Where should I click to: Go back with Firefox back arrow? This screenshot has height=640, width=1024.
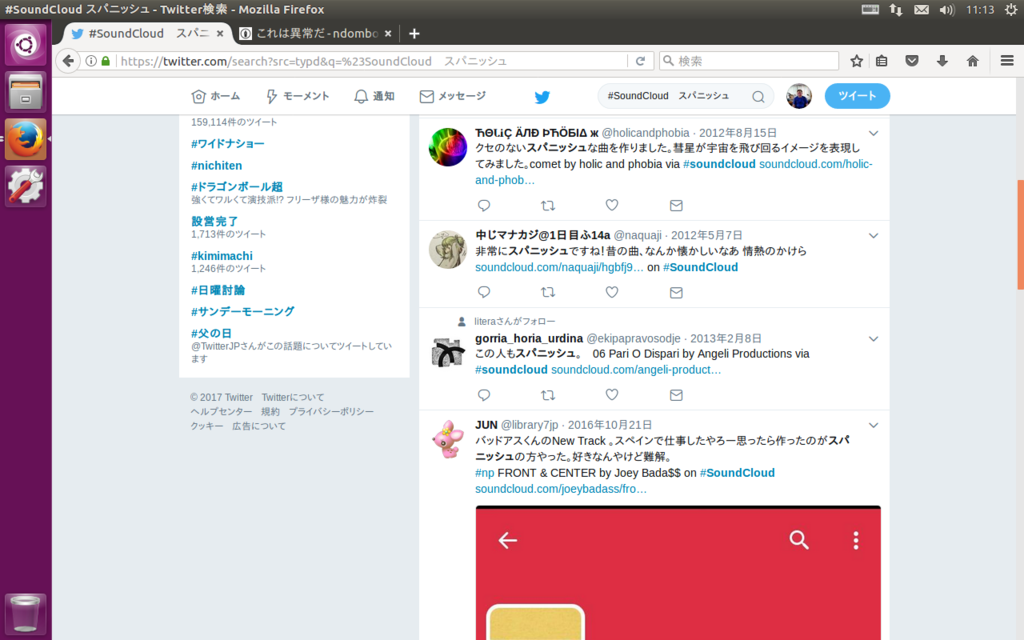coord(68,61)
